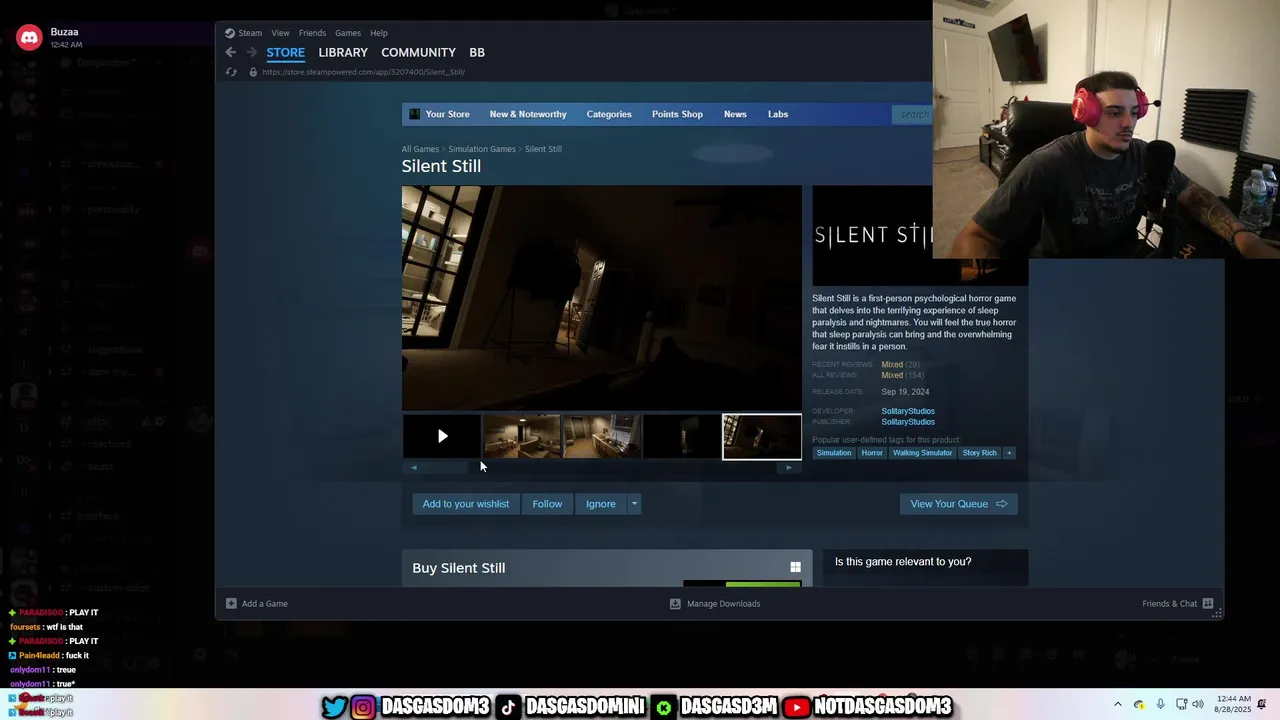The height and width of the screenshot is (720, 1280).
Task: Open the View menu
Action: 280,33
